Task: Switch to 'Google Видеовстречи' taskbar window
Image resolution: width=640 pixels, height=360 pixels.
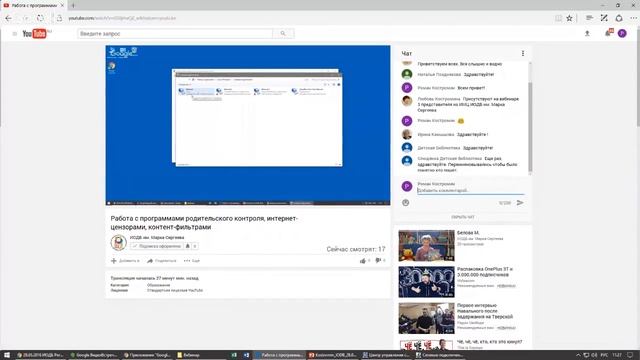Action: (x=94, y=355)
